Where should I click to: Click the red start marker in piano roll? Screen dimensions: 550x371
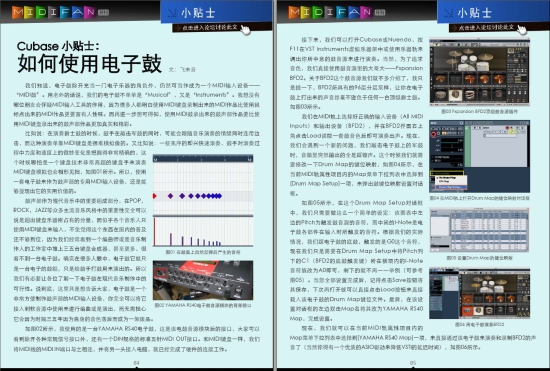click(x=155, y=196)
